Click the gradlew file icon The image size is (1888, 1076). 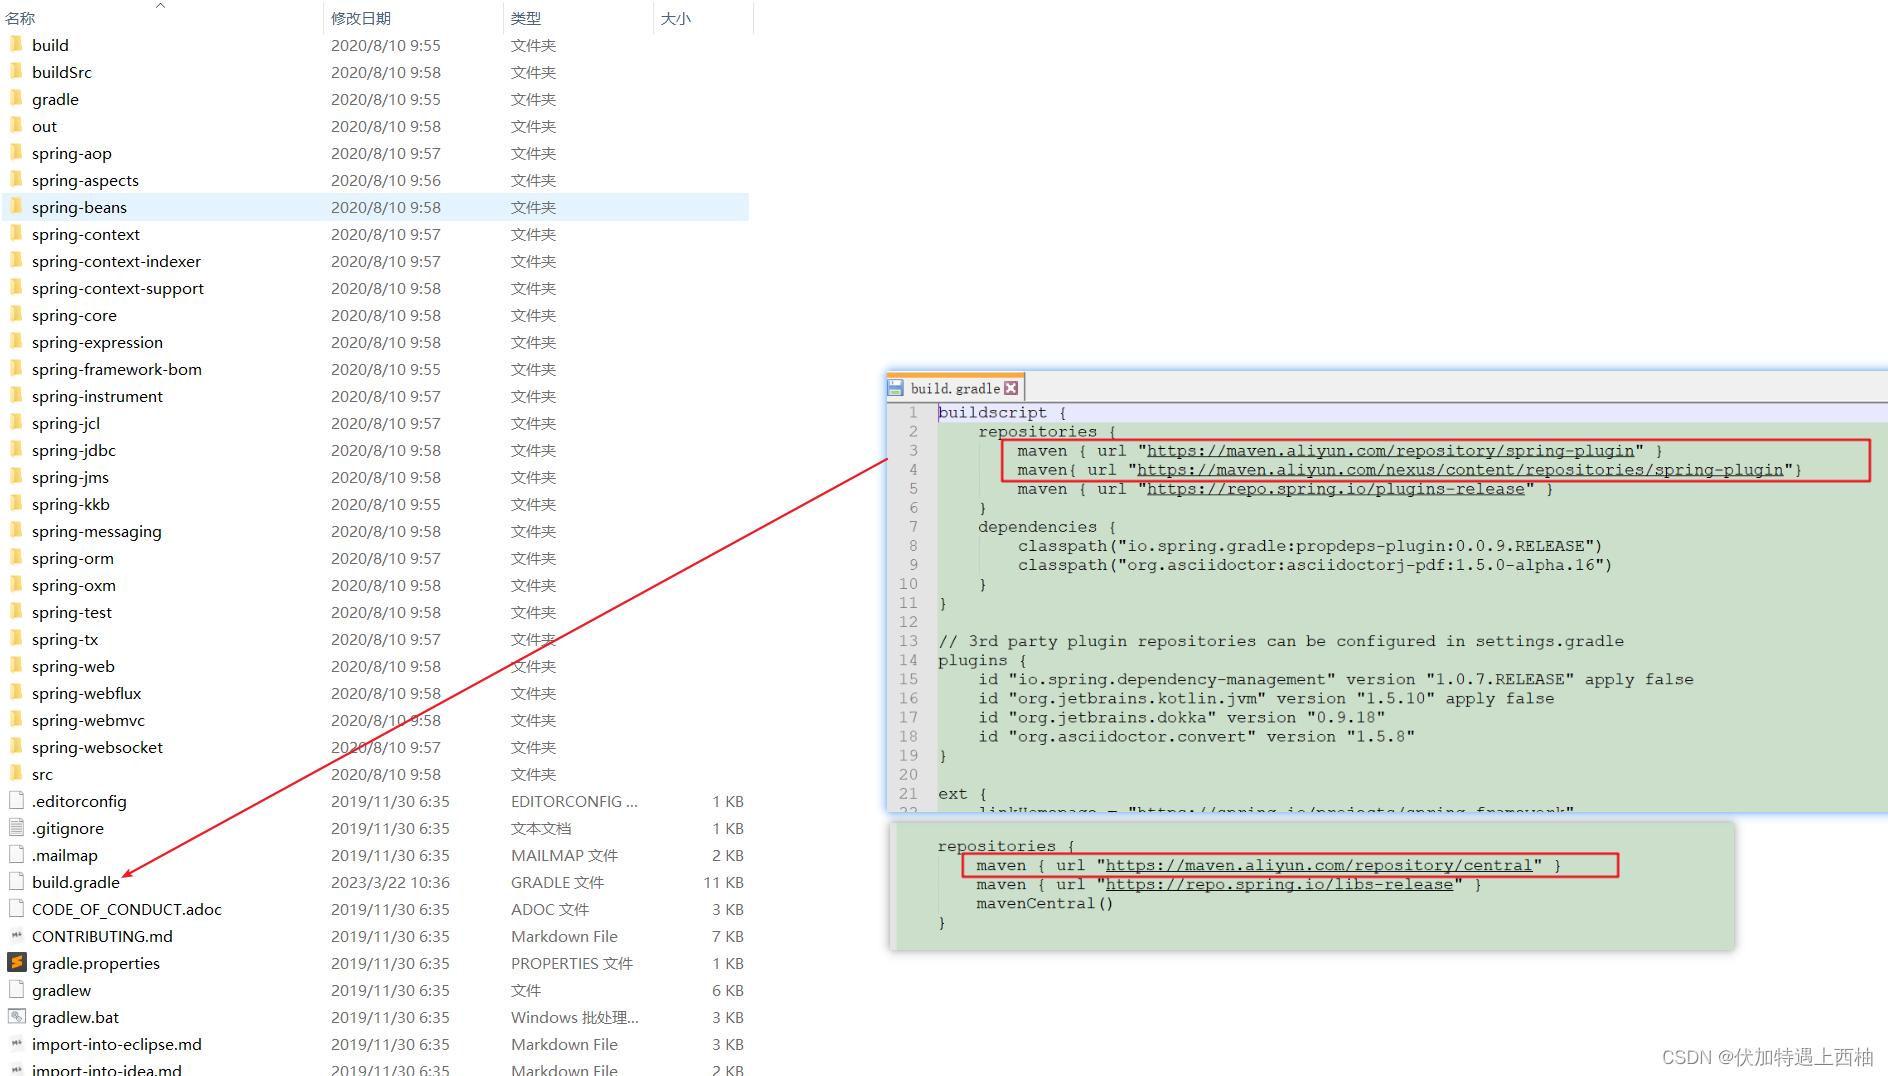pos(16,990)
